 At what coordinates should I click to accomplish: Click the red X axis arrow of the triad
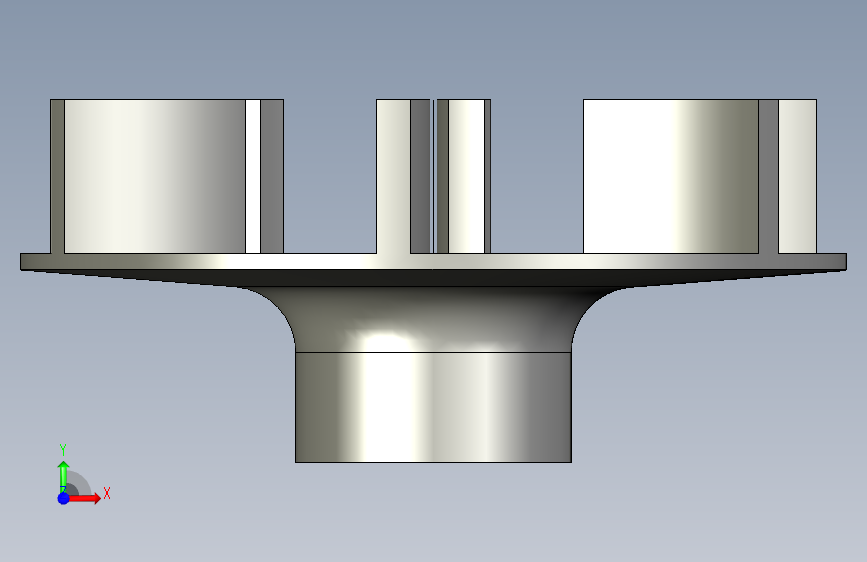(84, 498)
